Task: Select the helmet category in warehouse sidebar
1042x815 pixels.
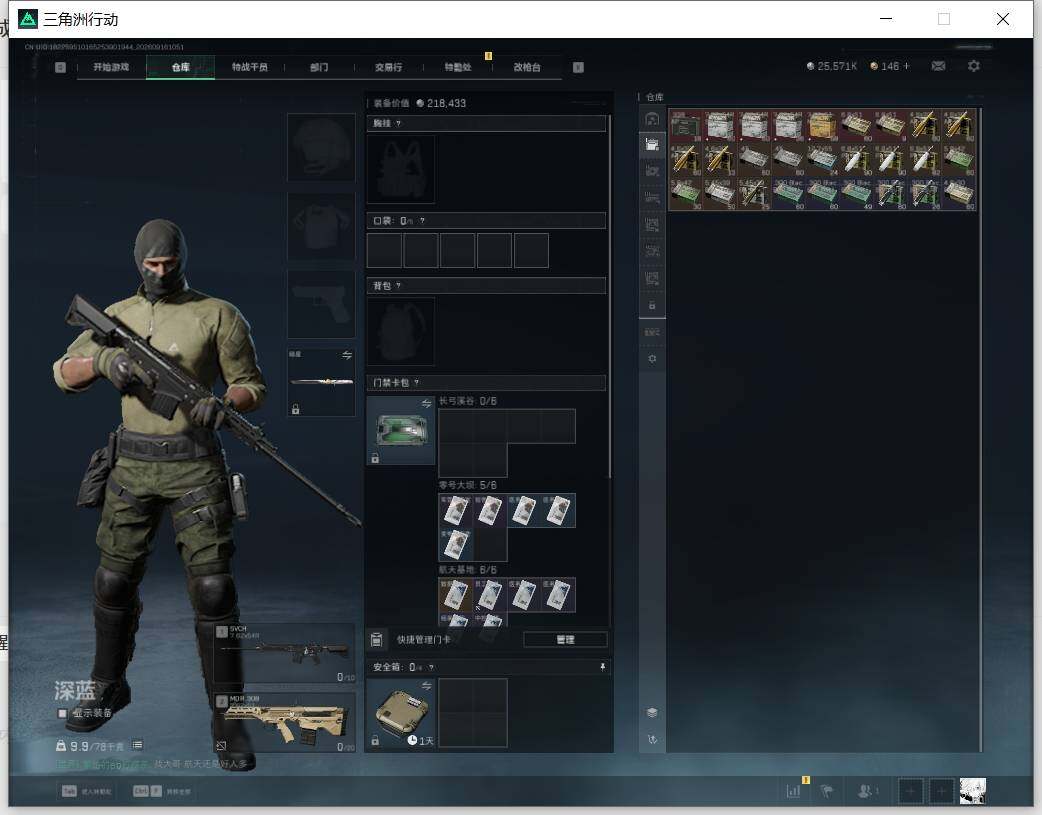Action: tap(652, 118)
